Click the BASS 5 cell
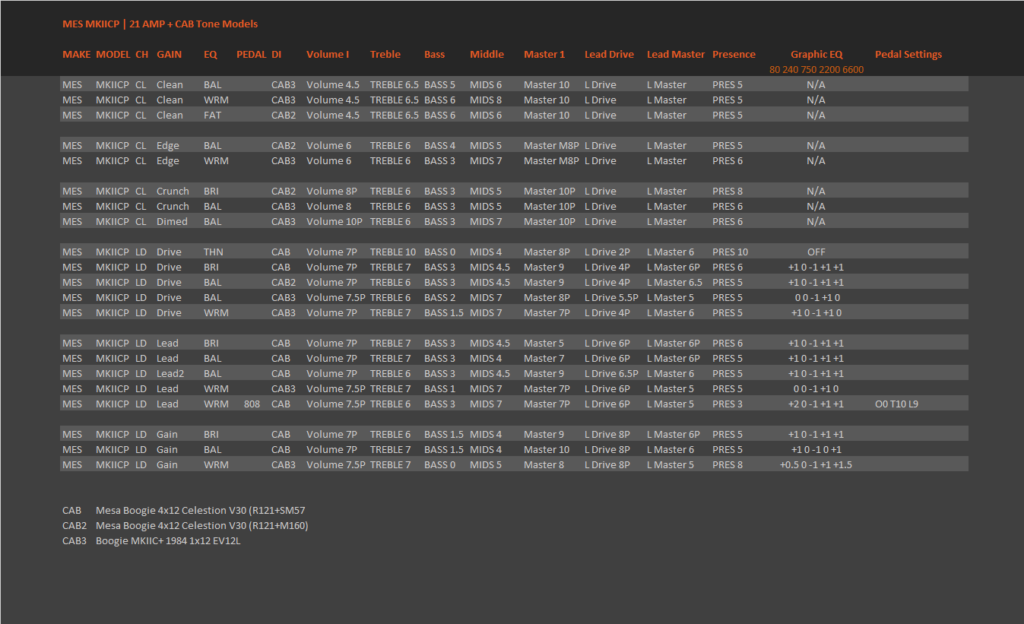Viewport: 1024px width, 624px height. coord(440,85)
